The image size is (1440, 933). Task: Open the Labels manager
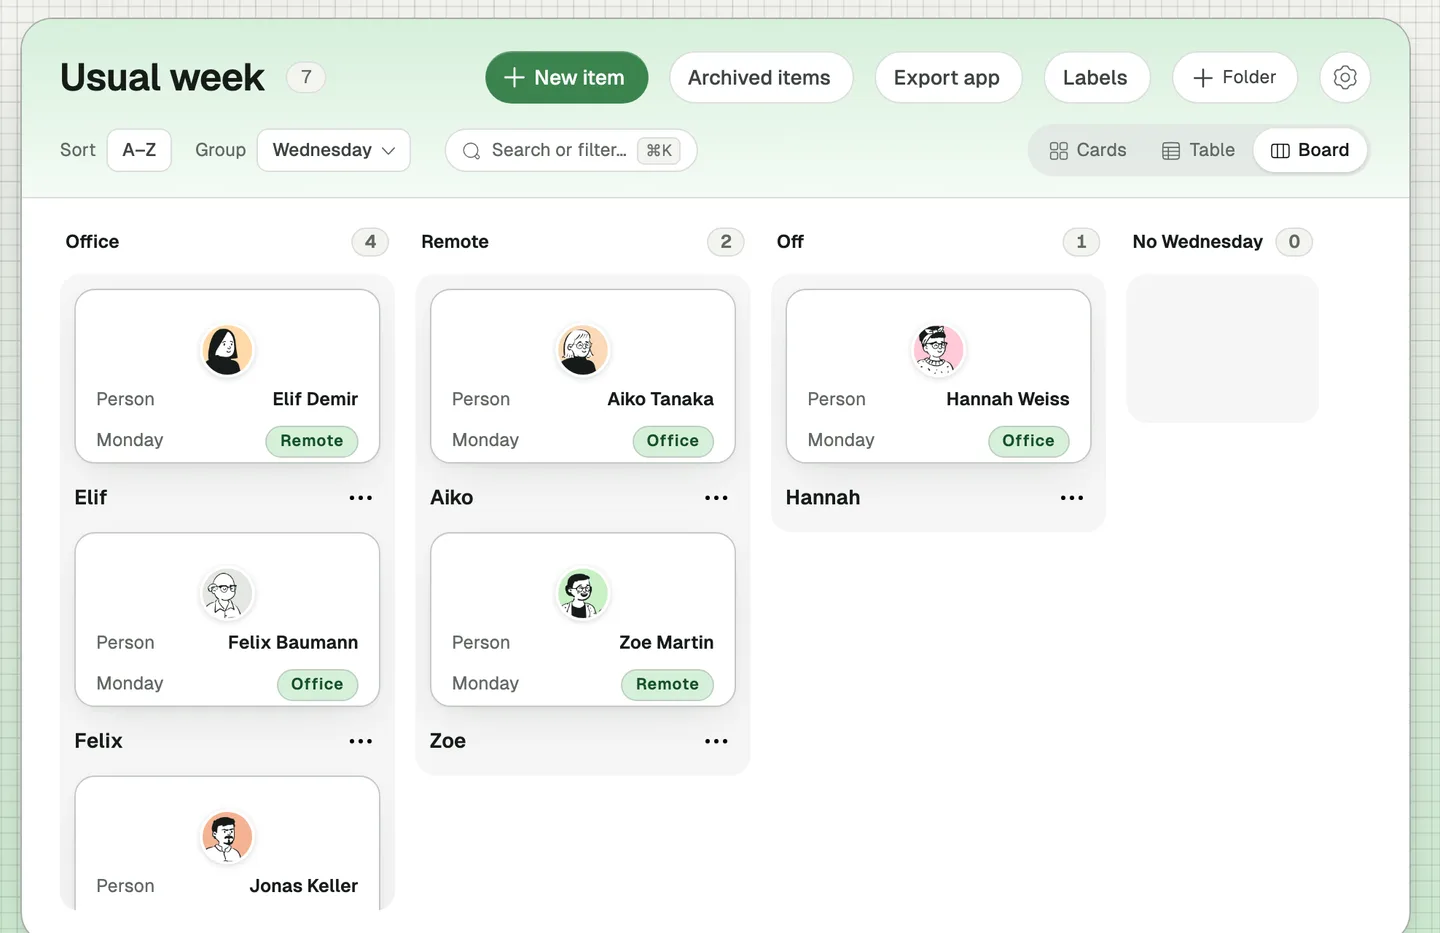point(1096,77)
